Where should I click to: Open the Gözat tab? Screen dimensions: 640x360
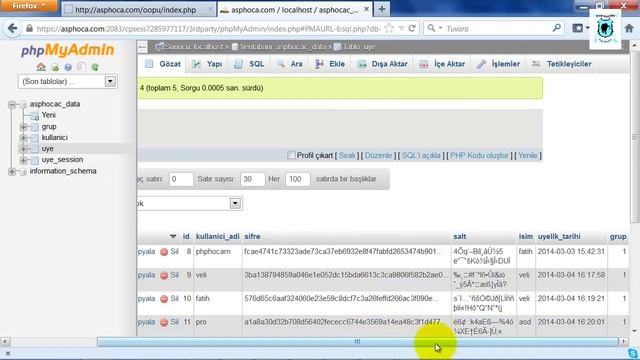(x=163, y=64)
